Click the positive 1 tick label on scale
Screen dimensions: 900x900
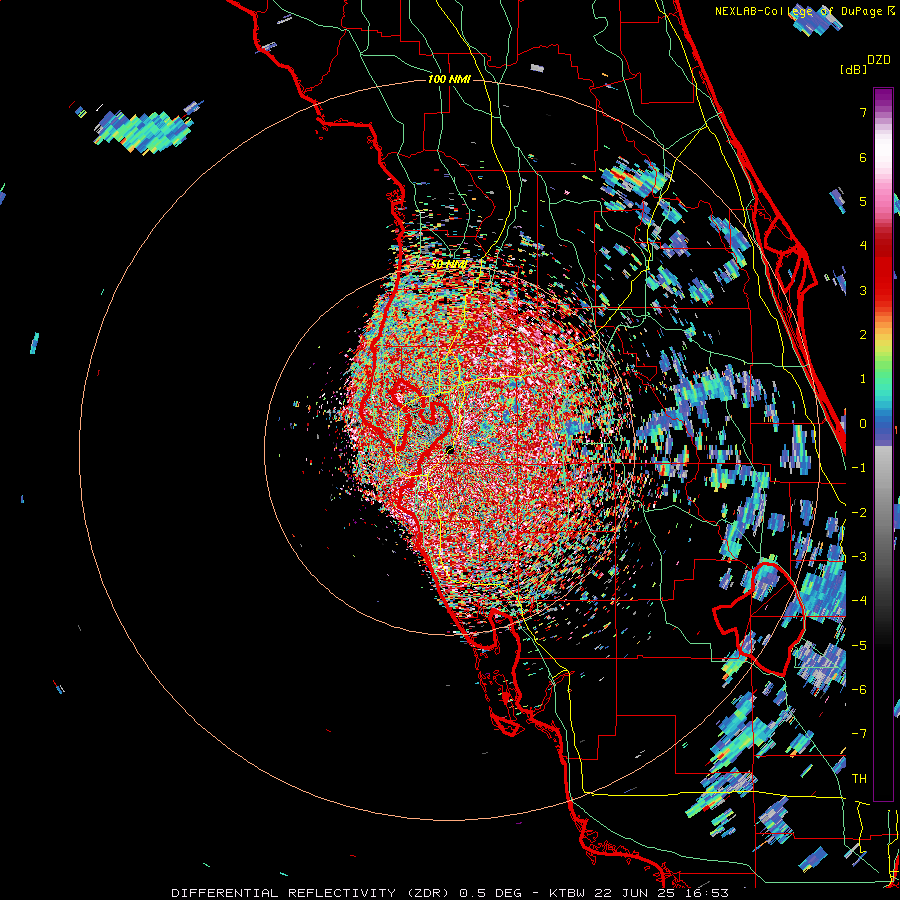[863, 379]
